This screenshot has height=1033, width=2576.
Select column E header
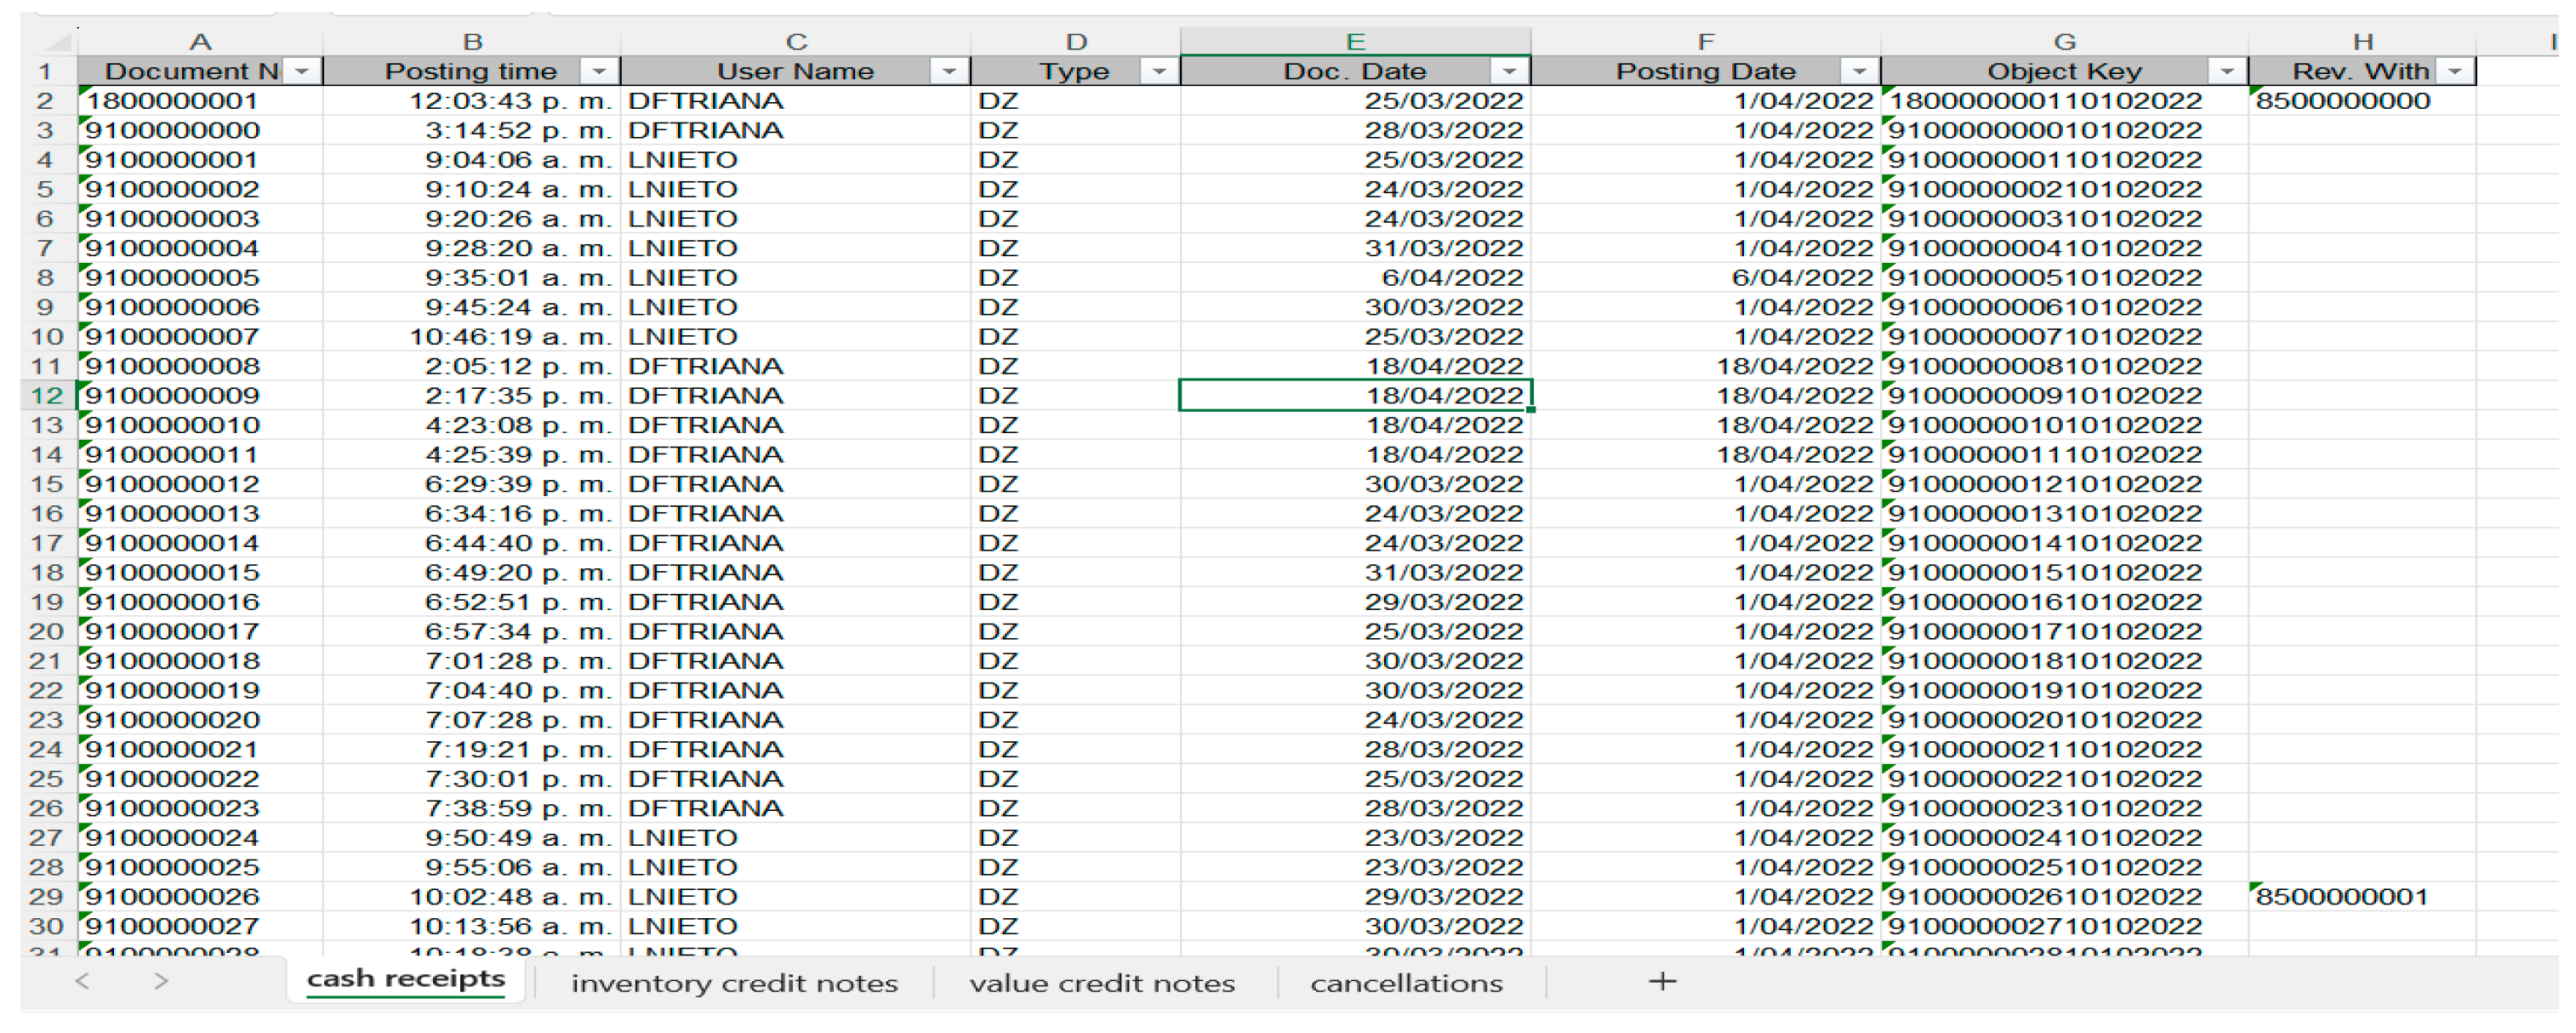[1355, 42]
